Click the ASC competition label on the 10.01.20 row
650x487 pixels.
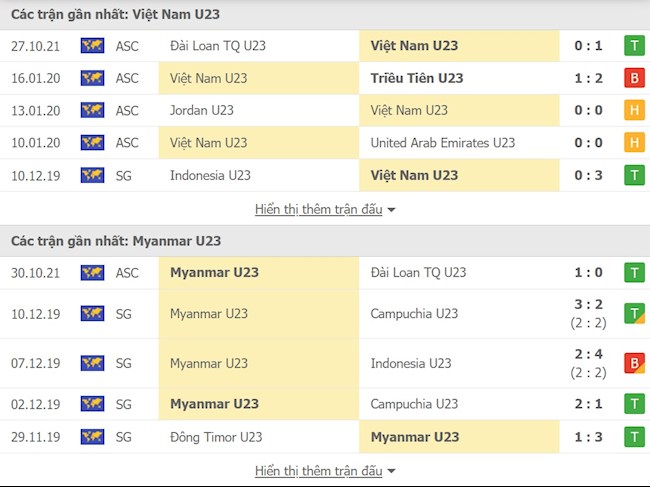point(127,143)
